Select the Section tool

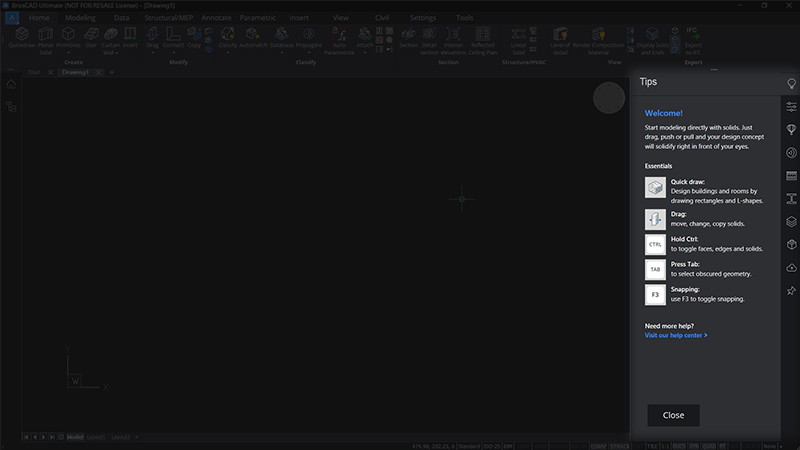[408, 38]
